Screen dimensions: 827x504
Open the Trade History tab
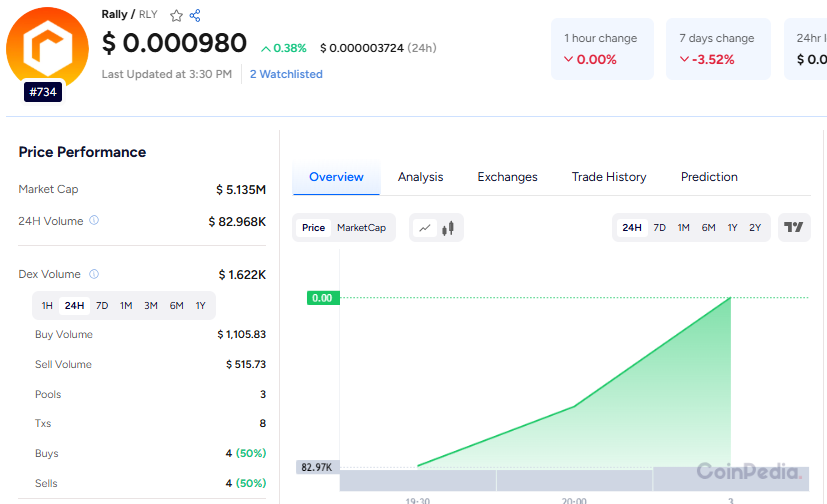tap(609, 177)
